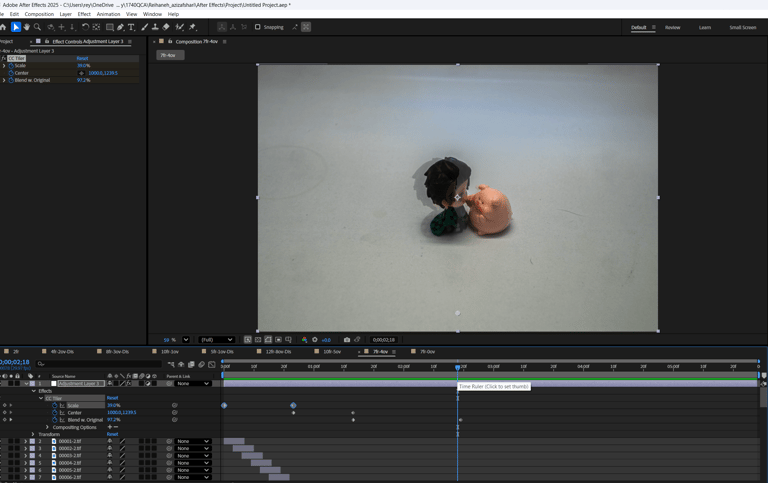Enable Motion Blur timeline switch

[201, 364]
